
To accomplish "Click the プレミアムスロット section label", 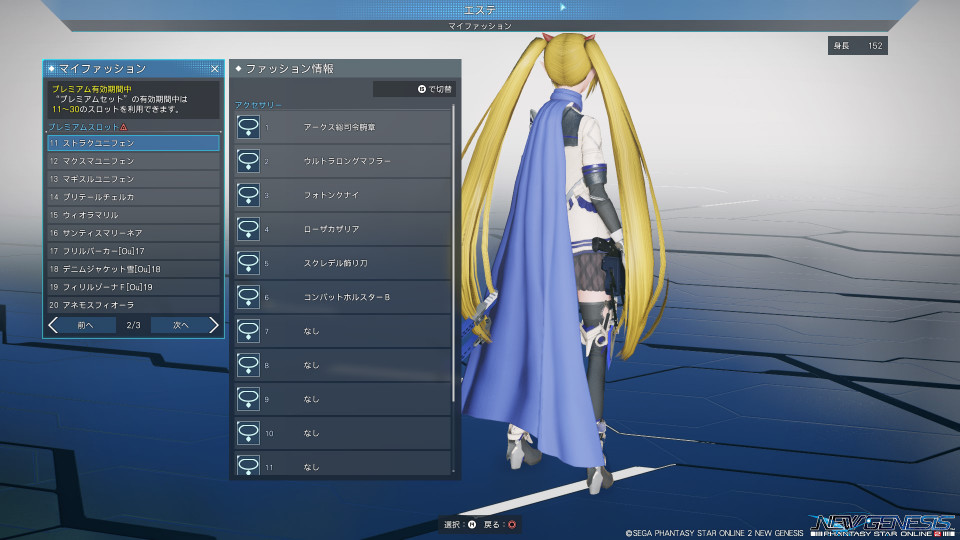I will tap(84, 127).
